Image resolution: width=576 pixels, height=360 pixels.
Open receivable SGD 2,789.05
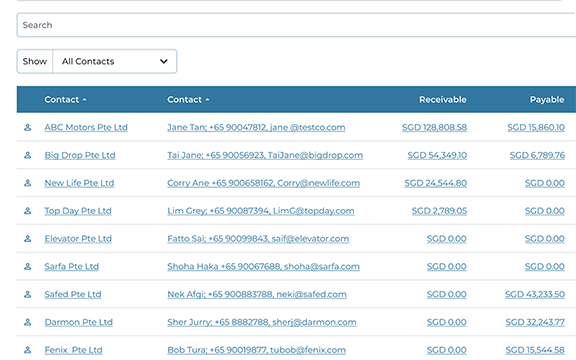pyautogui.click(x=439, y=211)
